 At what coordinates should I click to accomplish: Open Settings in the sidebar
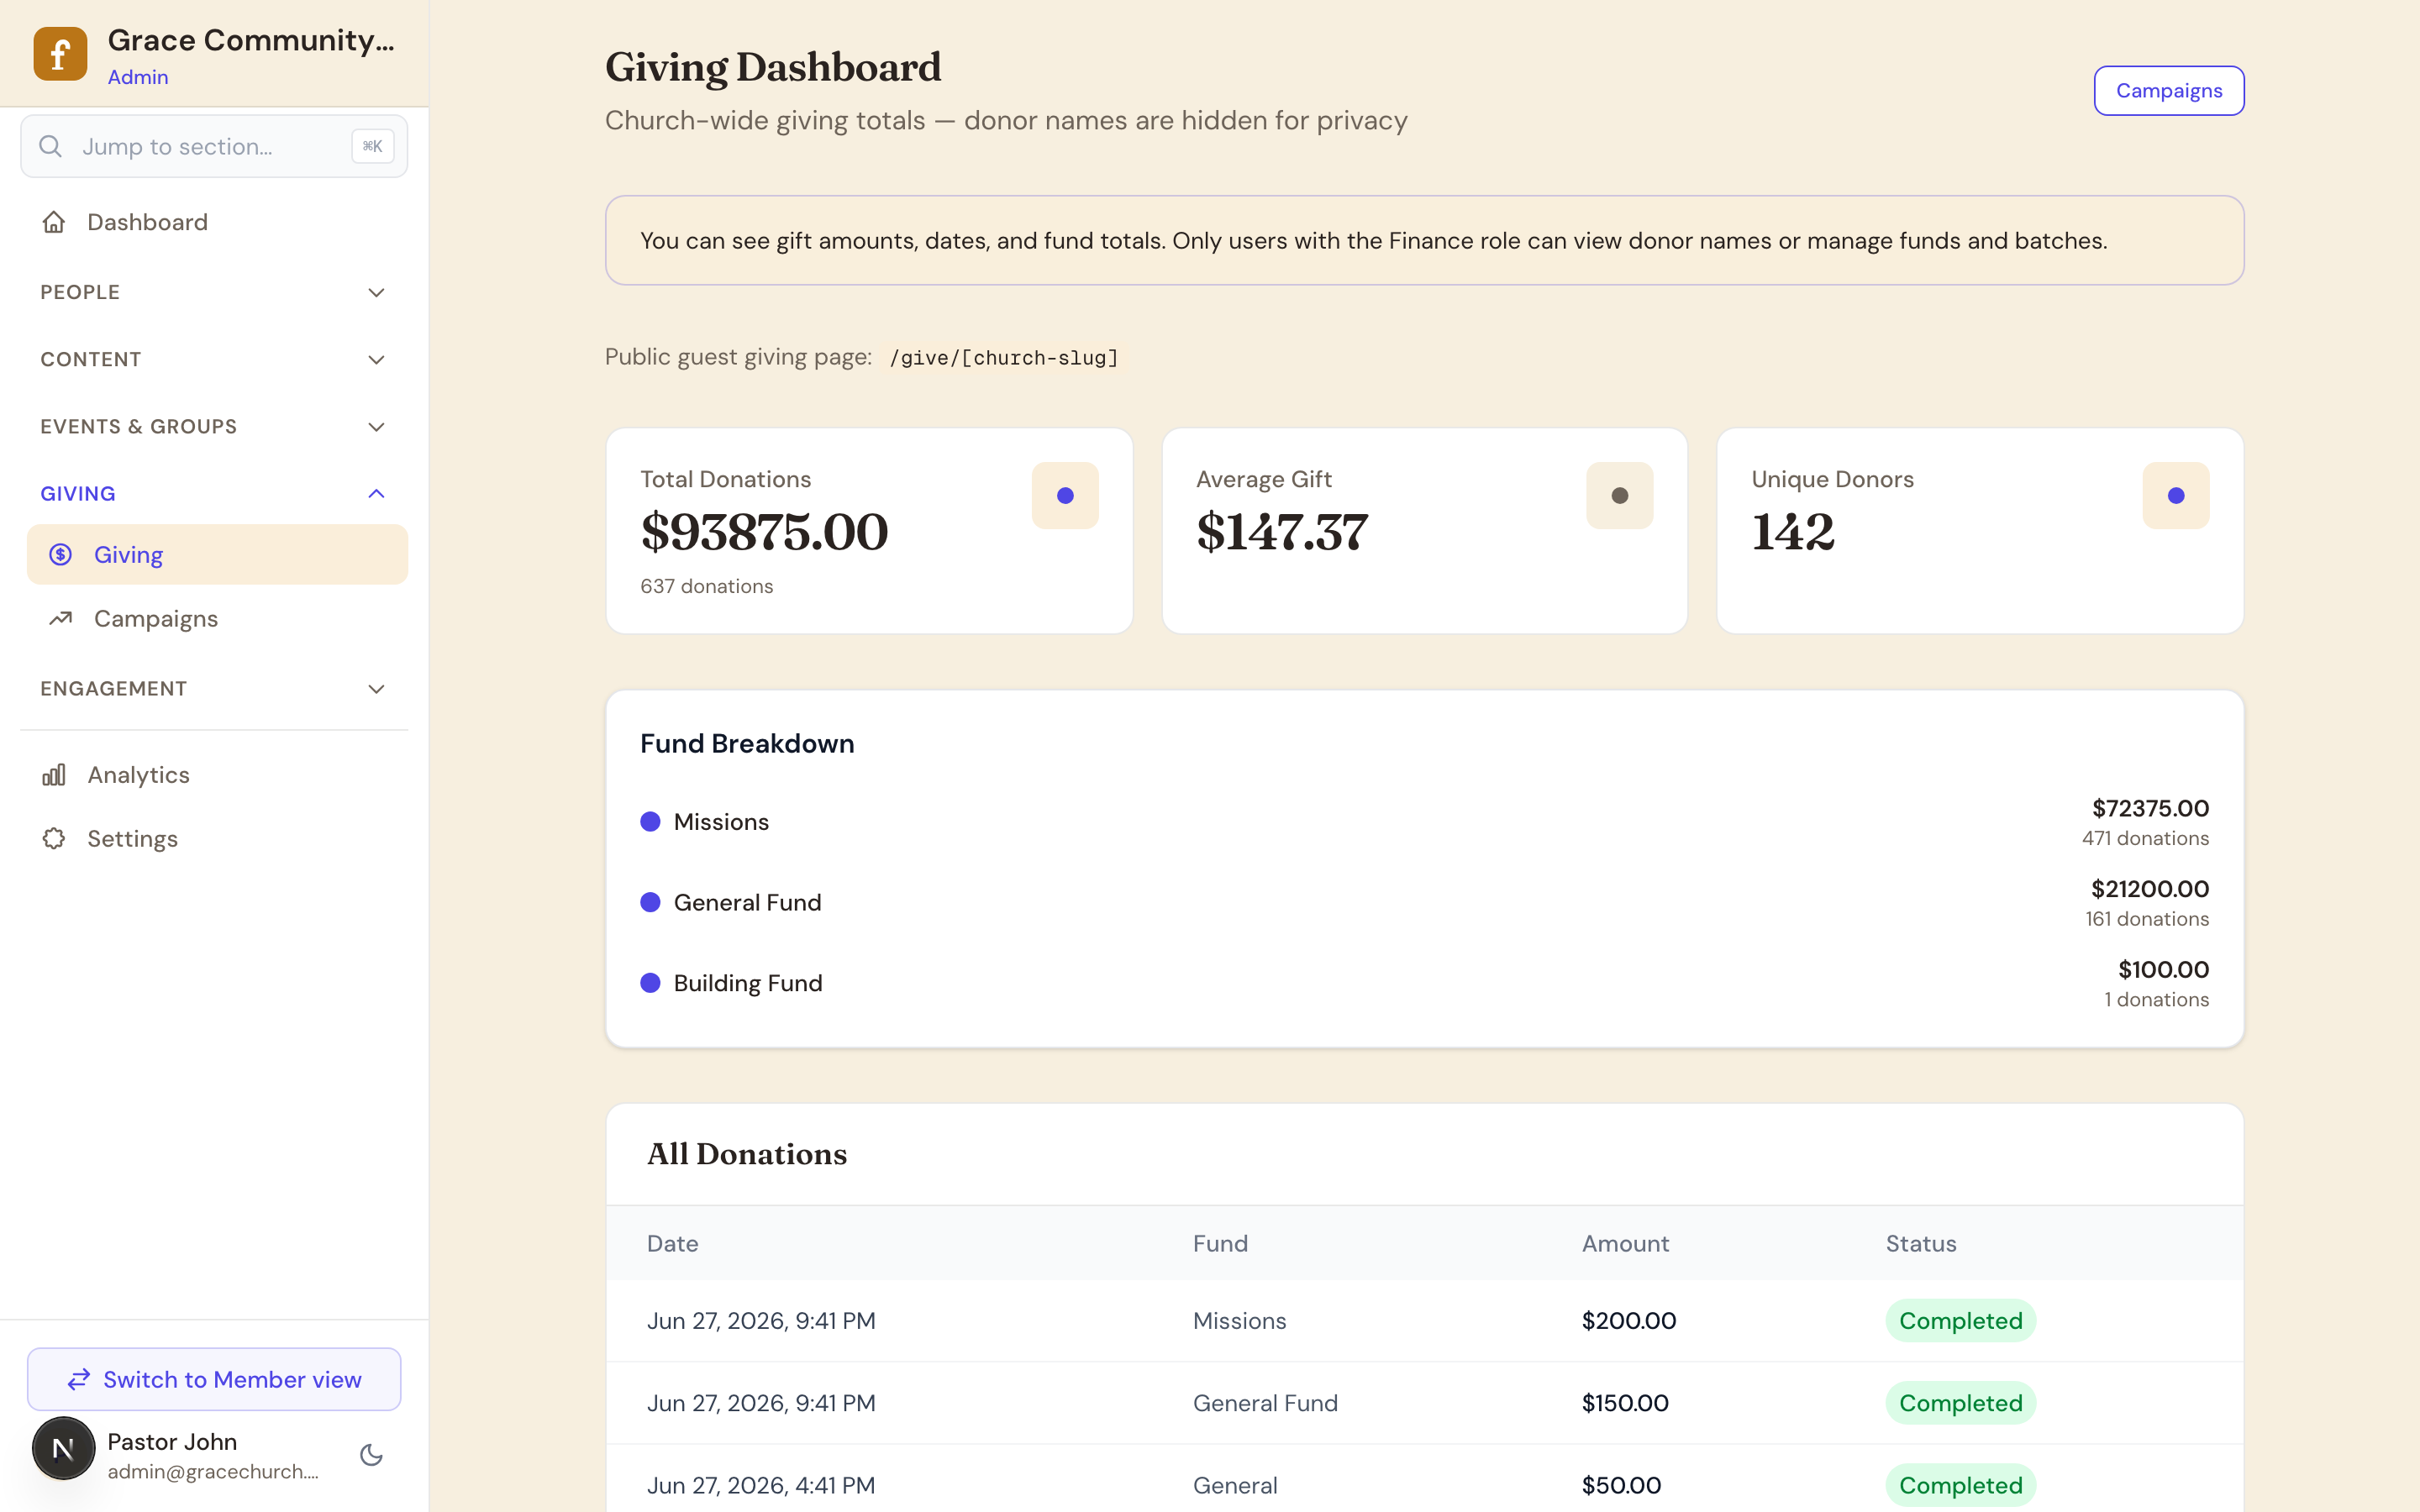[214, 838]
